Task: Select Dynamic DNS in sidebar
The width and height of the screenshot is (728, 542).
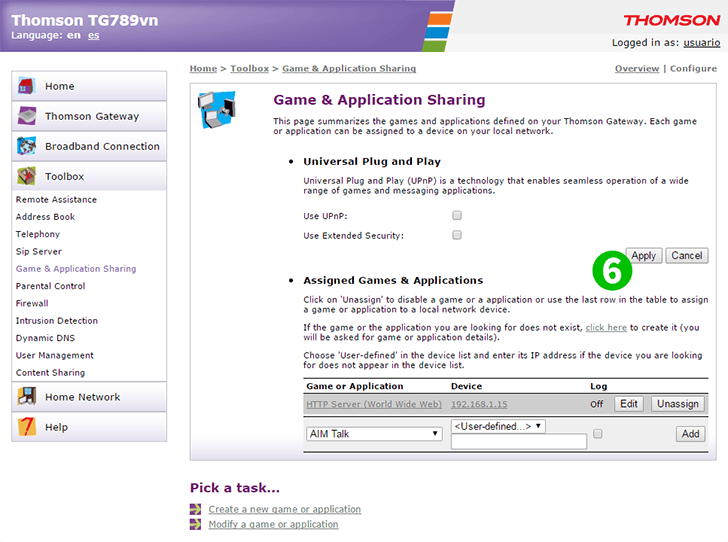Action: pos(45,338)
